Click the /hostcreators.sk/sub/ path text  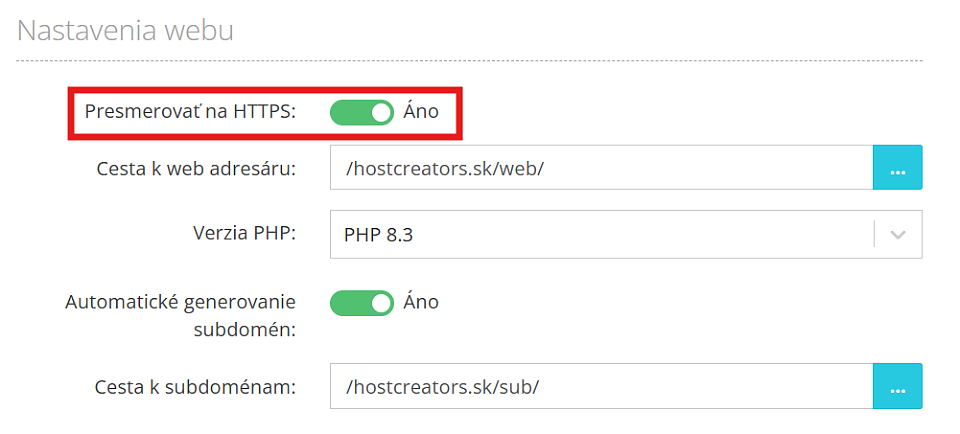point(441,387)
